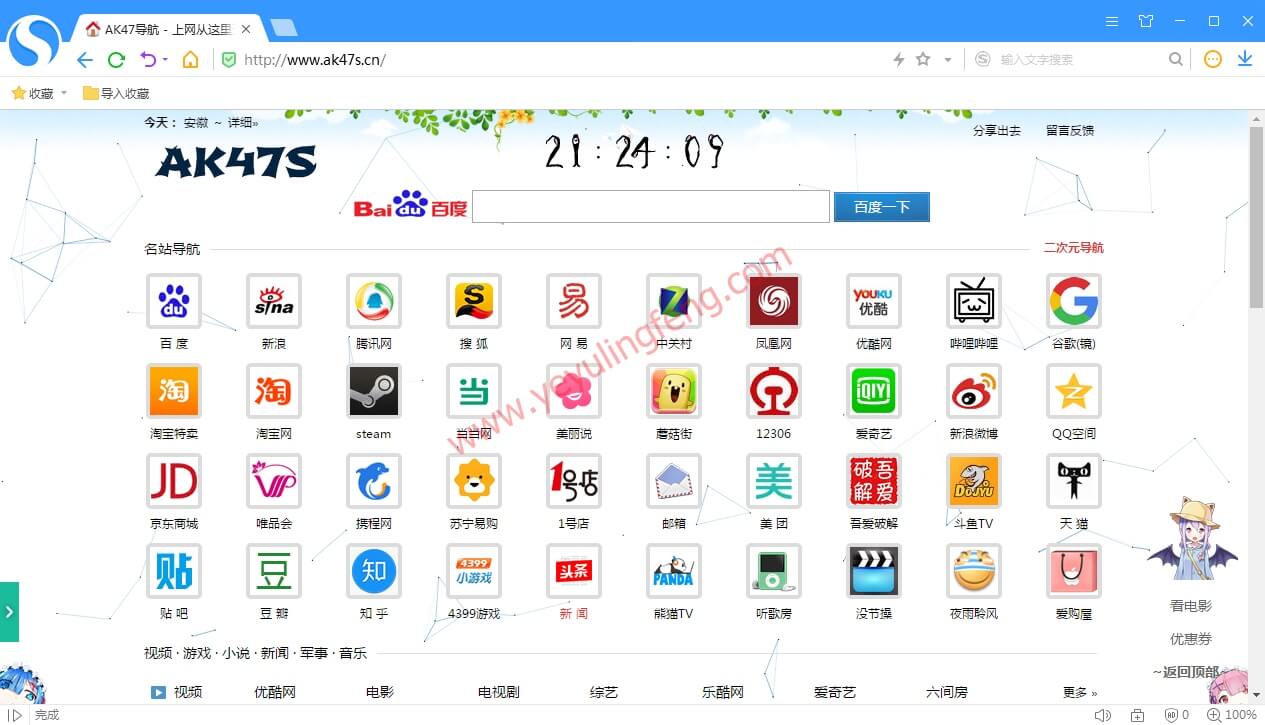The image size is (1265, 725).
Task: Open the Steam icon
Action: tap(374, 391)
